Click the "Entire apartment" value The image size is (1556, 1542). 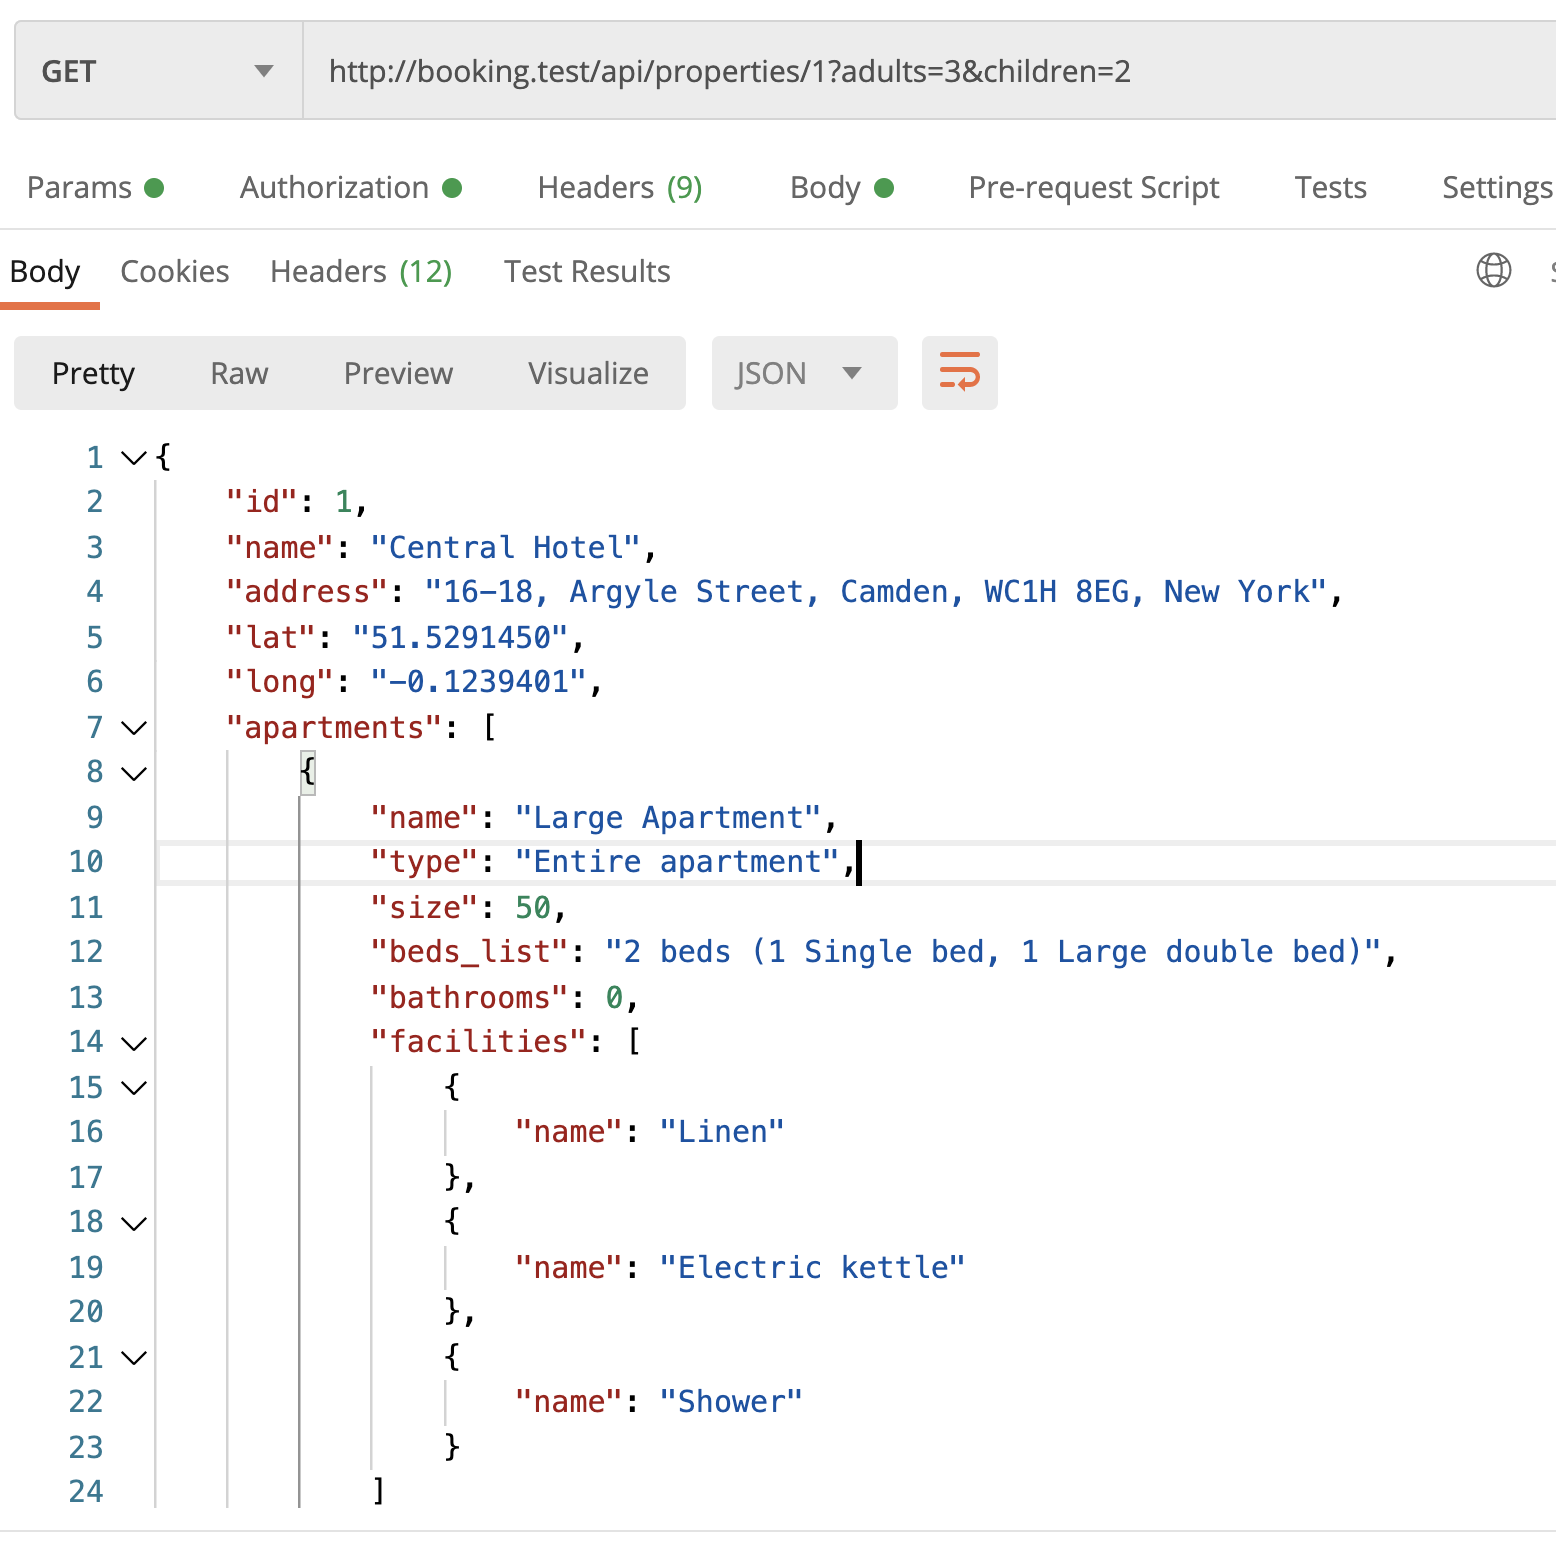pyautogui.click(x=677, y=862)
